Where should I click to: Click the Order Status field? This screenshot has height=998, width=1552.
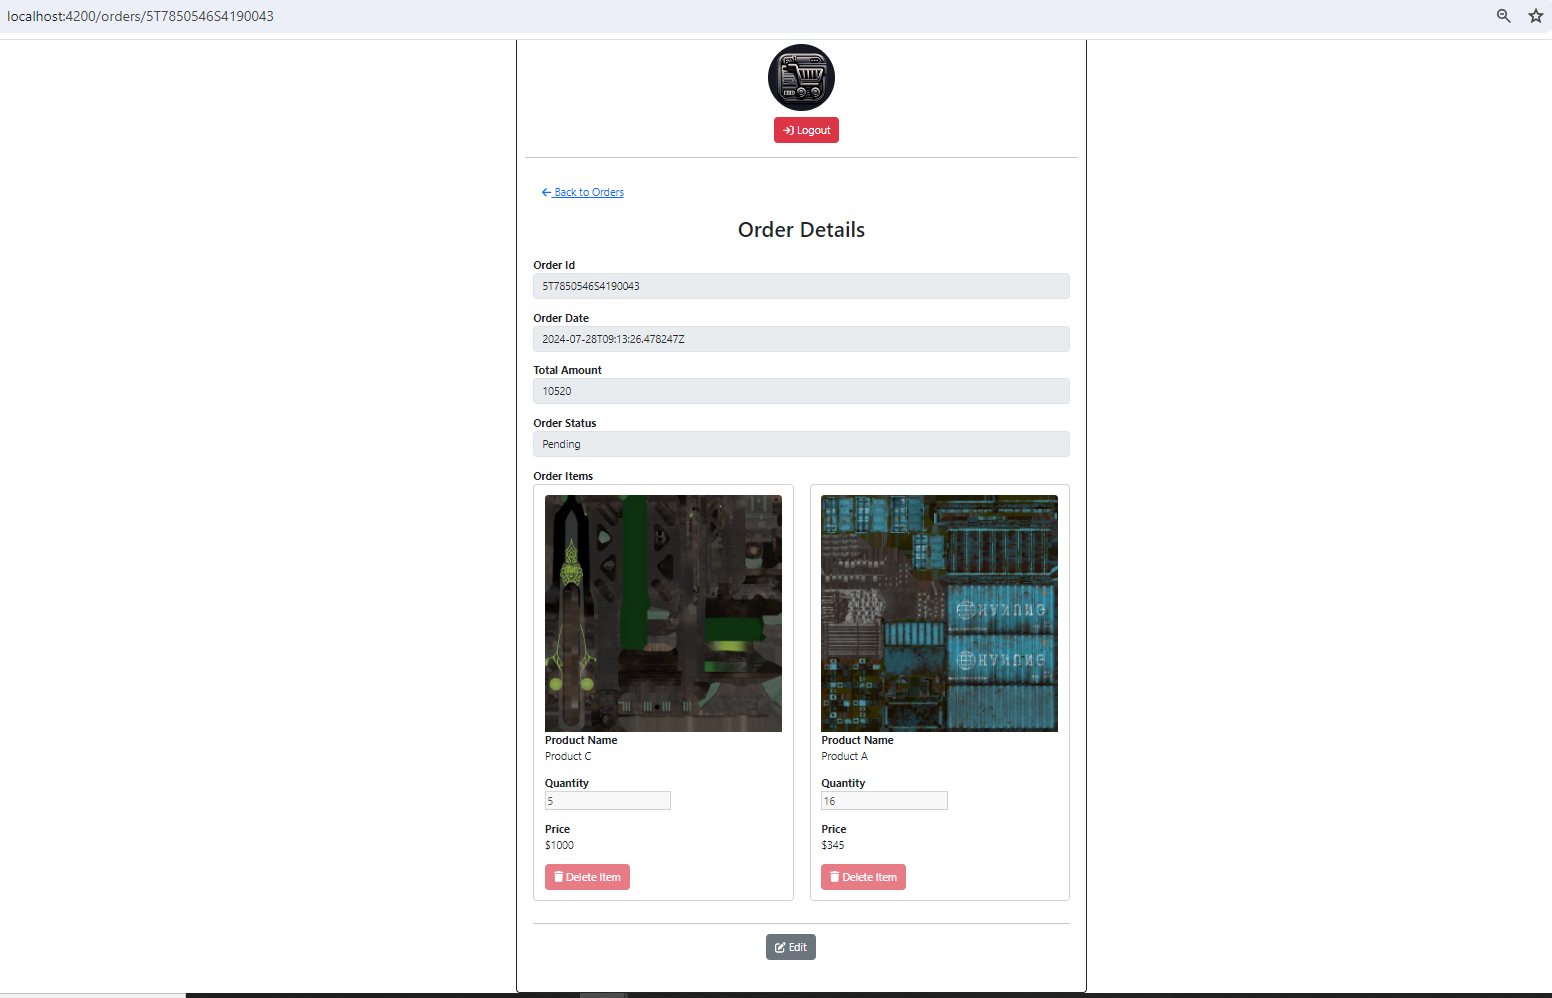click(x=801, y=444)
